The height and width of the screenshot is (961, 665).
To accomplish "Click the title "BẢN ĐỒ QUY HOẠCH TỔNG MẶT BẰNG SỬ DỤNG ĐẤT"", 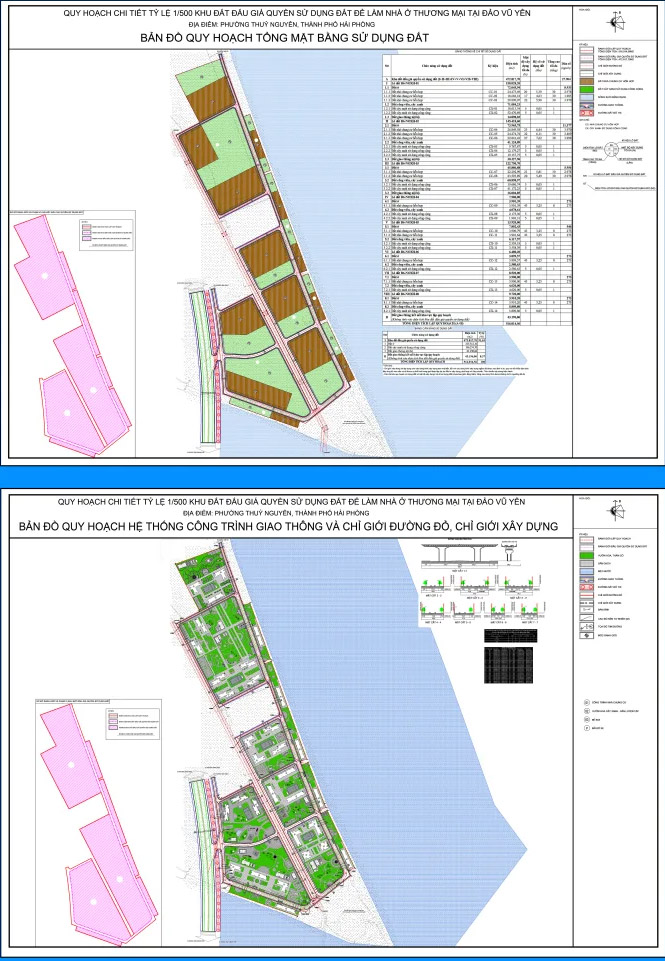I will 284,38.
